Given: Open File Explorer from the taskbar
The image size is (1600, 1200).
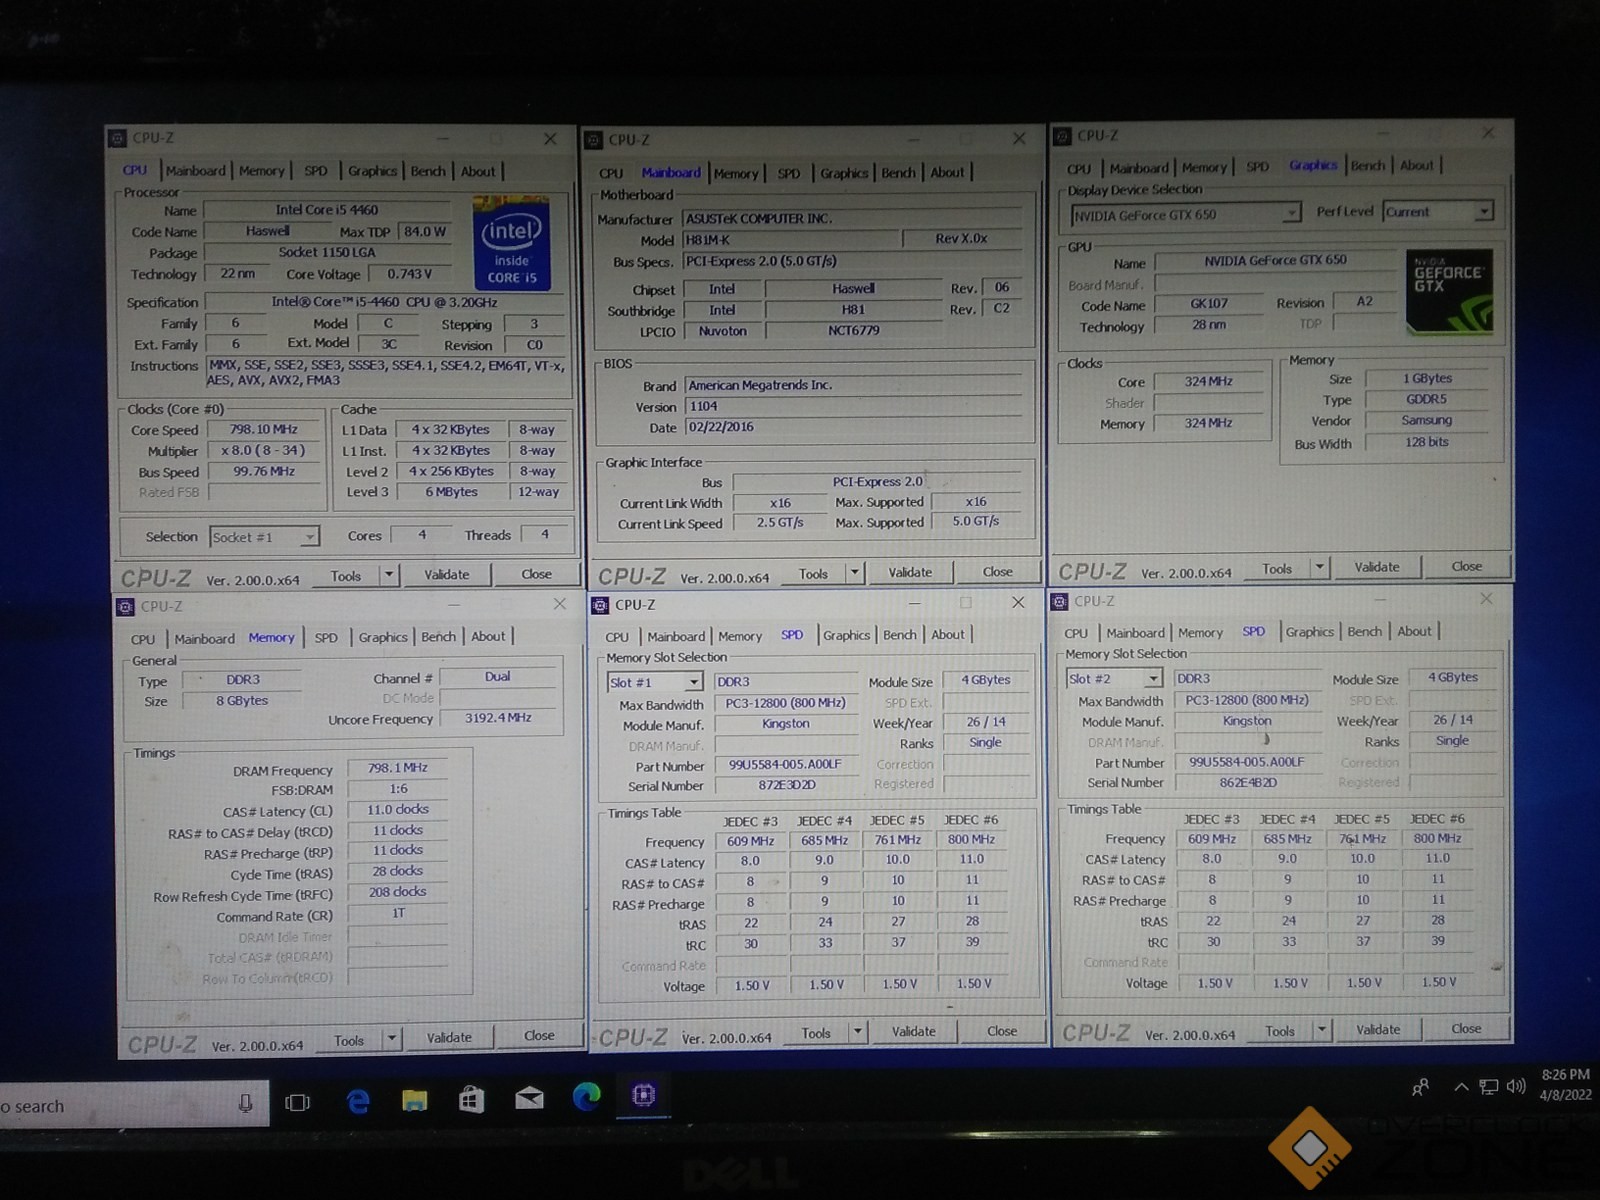Looking at the screenshot, I should click(x=414, y=1101).
